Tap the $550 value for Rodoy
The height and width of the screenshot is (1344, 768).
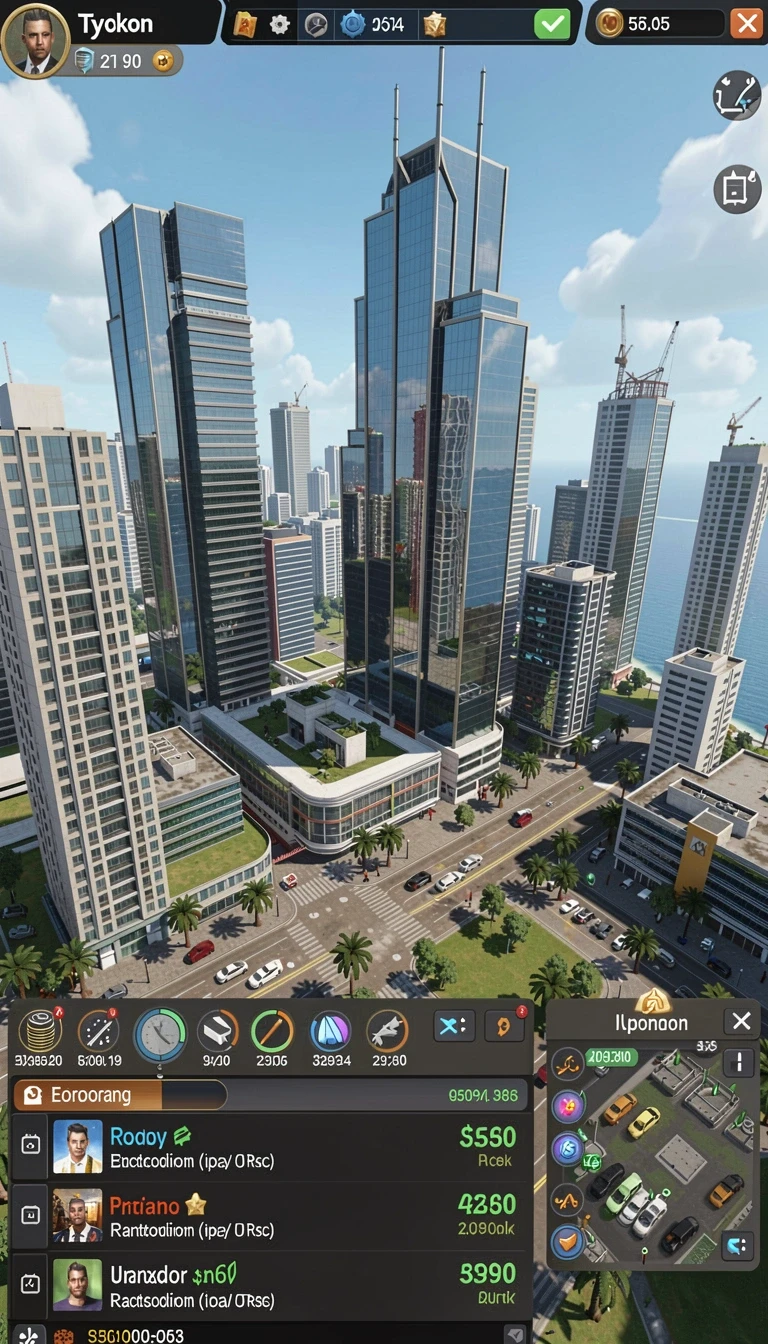point(488,1137)
